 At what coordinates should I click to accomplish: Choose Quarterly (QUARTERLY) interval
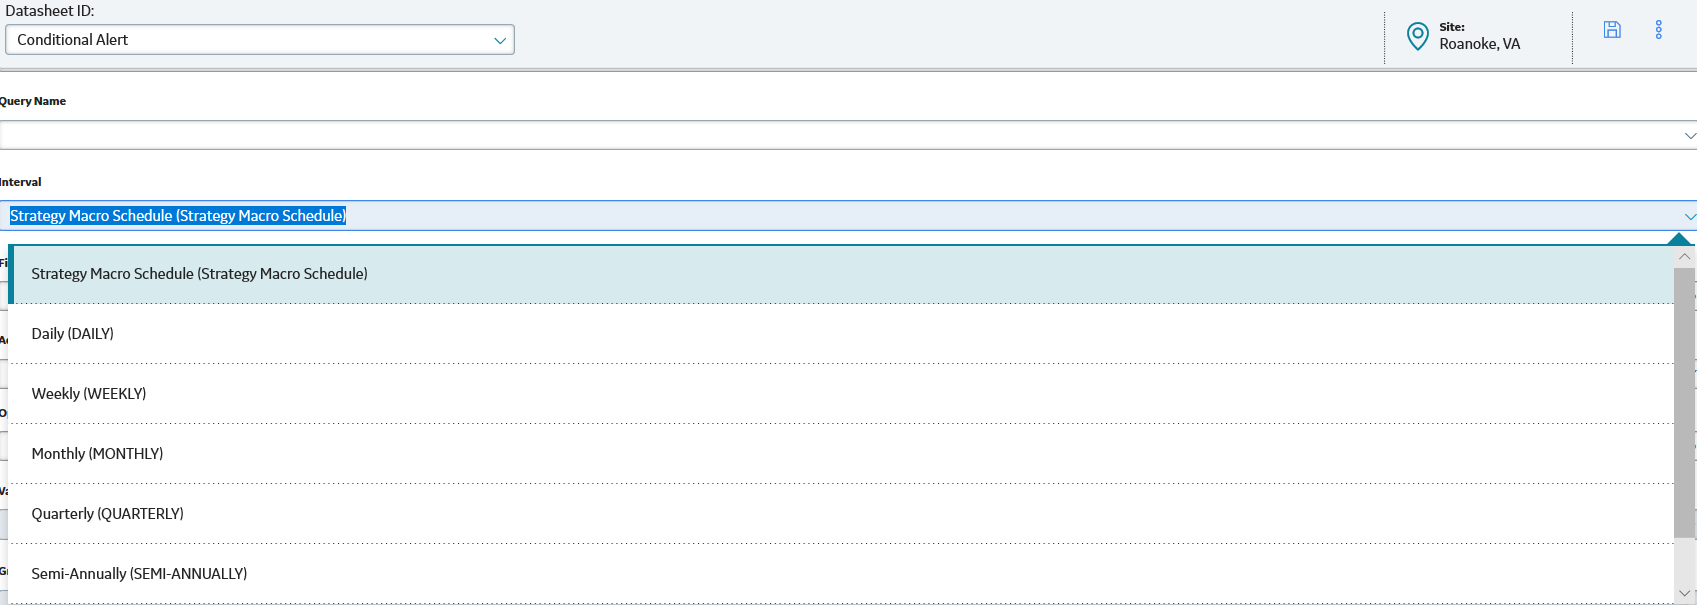(108, 514)
